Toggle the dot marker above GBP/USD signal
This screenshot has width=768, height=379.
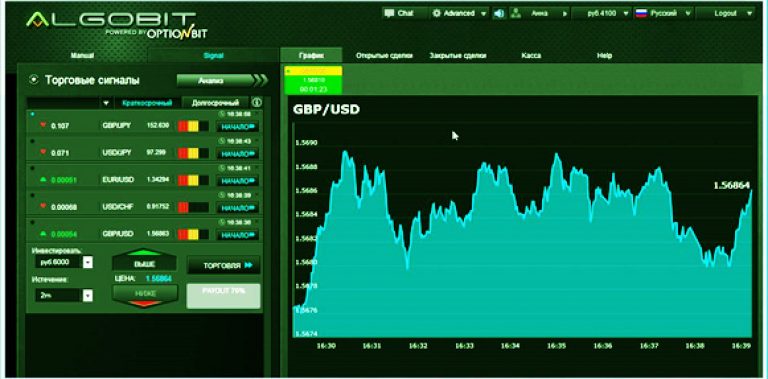[32, 222]
